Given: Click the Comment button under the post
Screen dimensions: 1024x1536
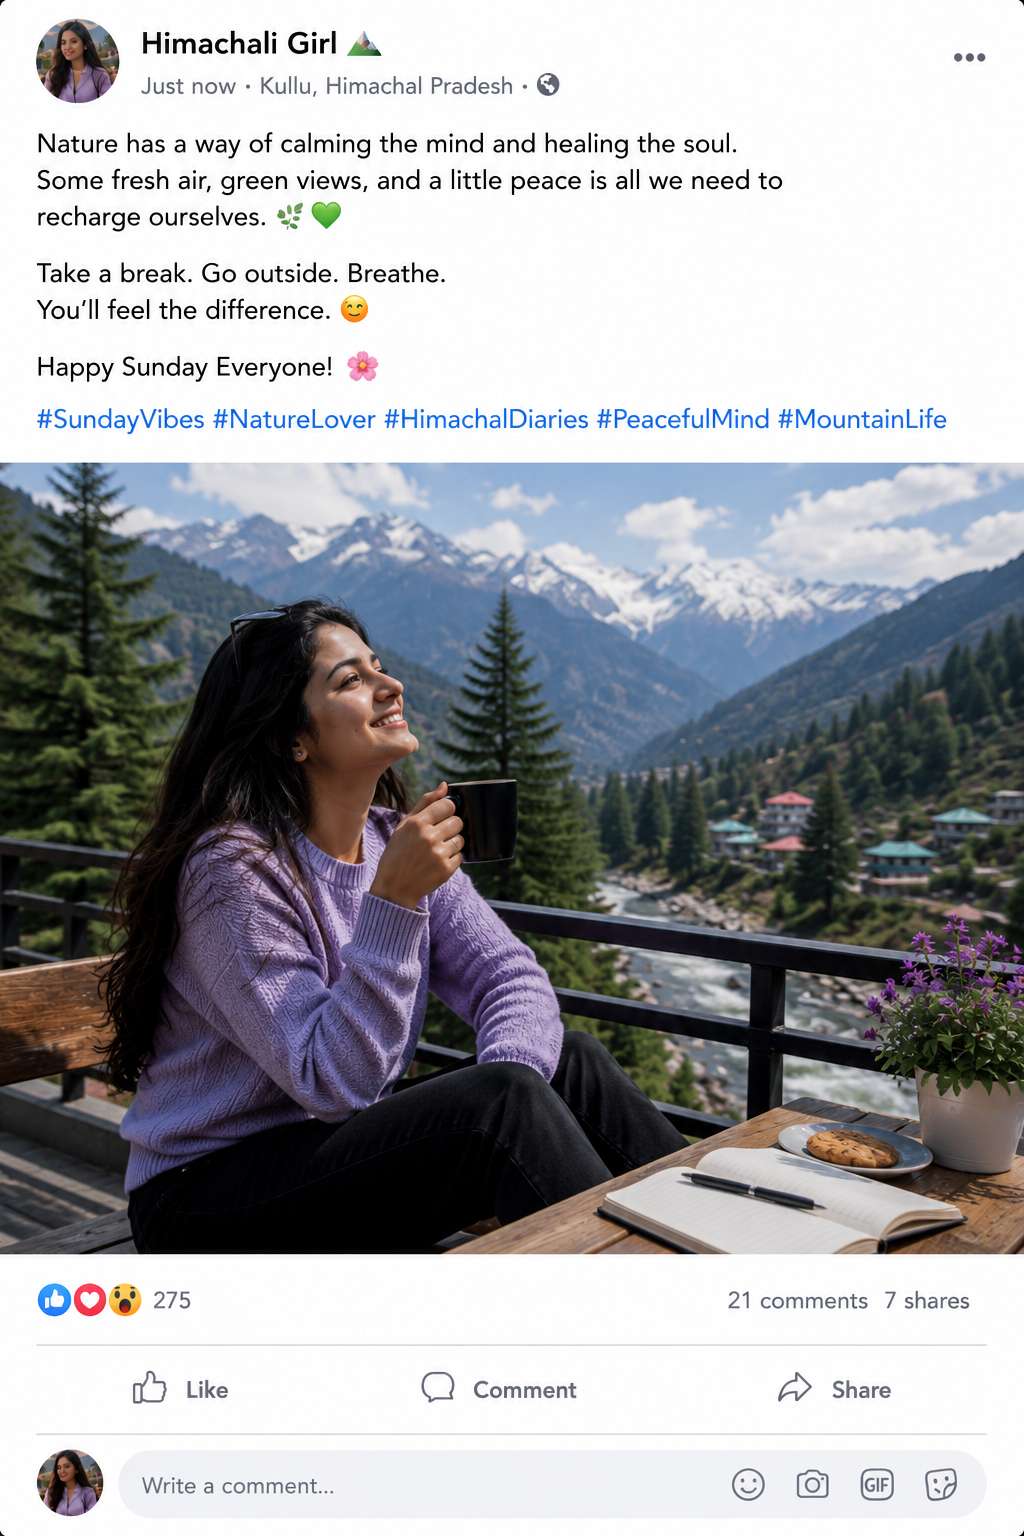Looking at the screenshot, I should click(x=498, y=1389).
